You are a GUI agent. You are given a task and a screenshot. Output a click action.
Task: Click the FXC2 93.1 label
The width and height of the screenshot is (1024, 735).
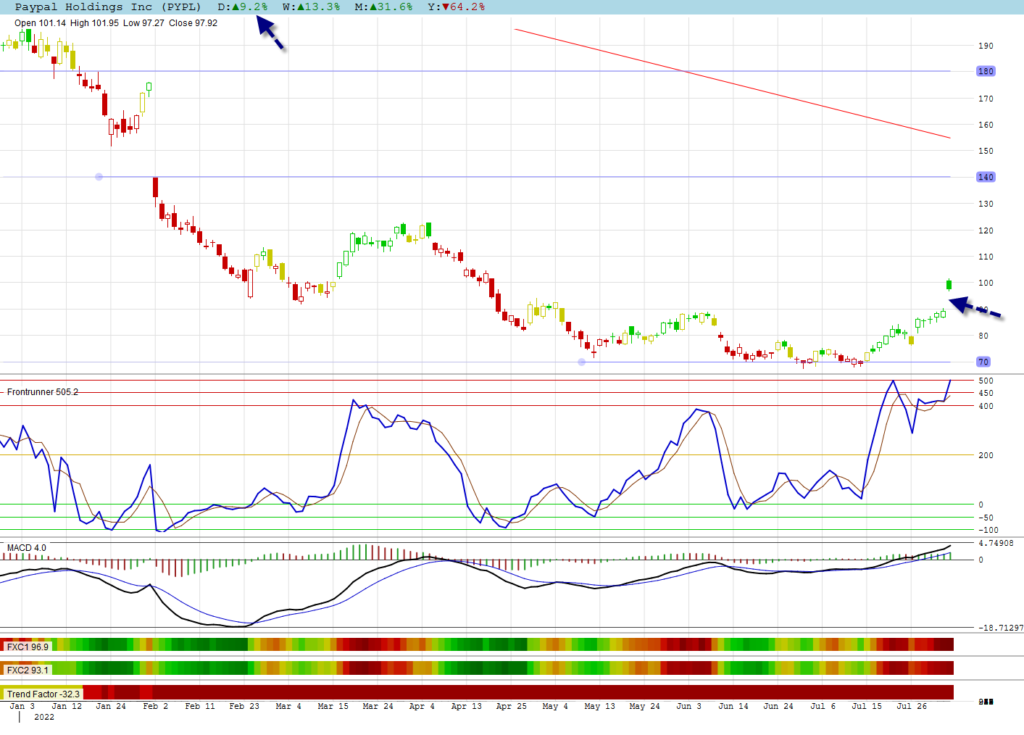click(27, 670)
